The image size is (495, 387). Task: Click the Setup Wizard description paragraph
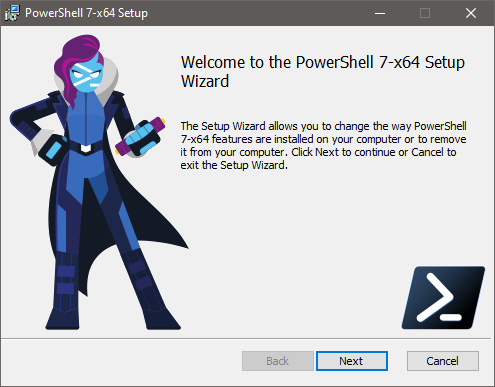tap(323, 145)
